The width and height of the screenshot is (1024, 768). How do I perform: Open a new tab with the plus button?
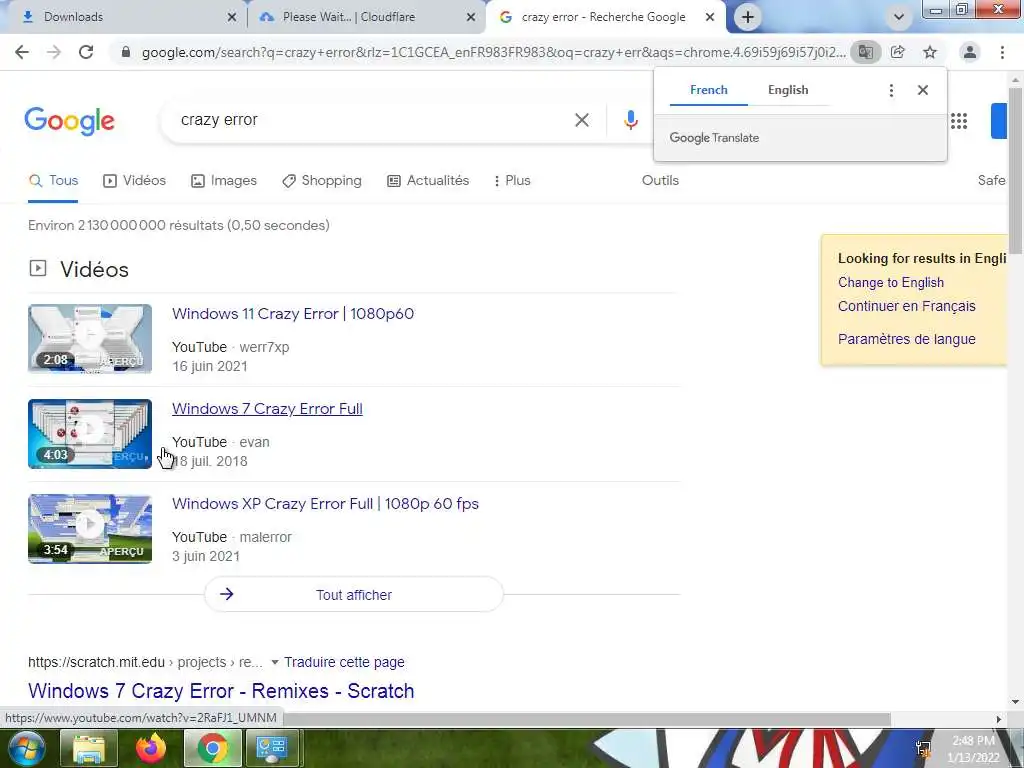point(748,17)
